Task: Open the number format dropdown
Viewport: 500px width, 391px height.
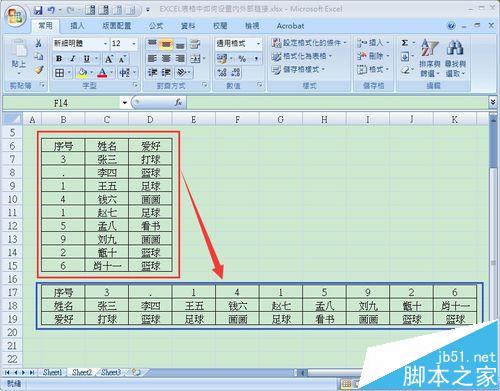Action: pyautogui.click(x=258, y=44)
